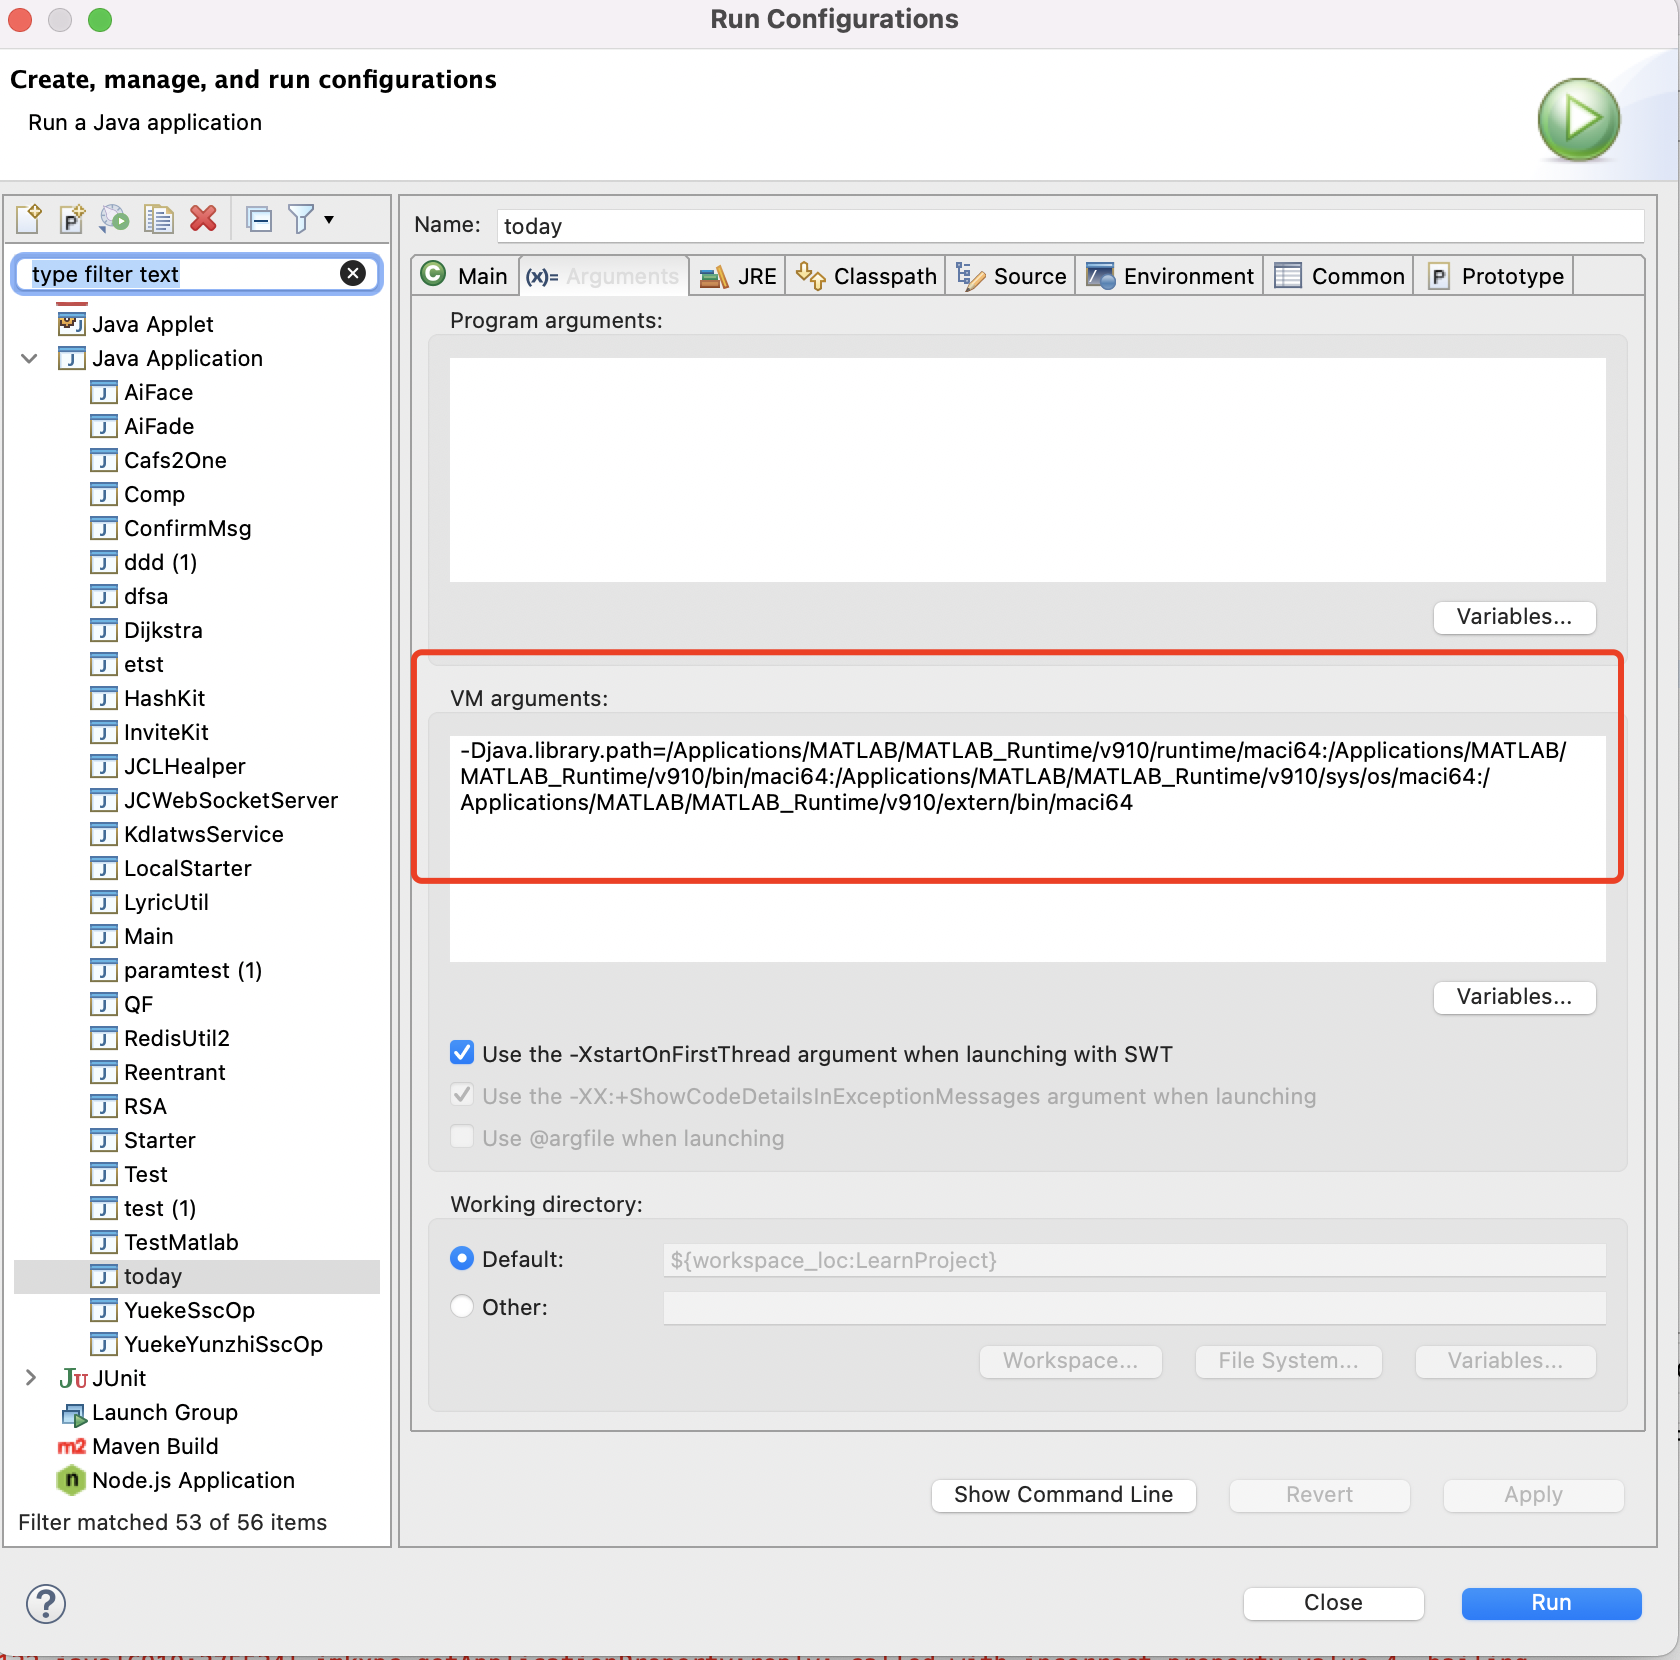Viewport: 1680px width, 1660px height.
Task: Select the Maven Build item
Action: 138,1446
